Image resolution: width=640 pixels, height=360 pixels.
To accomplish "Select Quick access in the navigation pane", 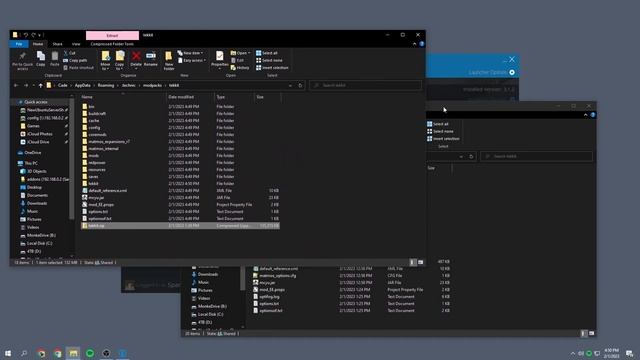I will [36, 102].
